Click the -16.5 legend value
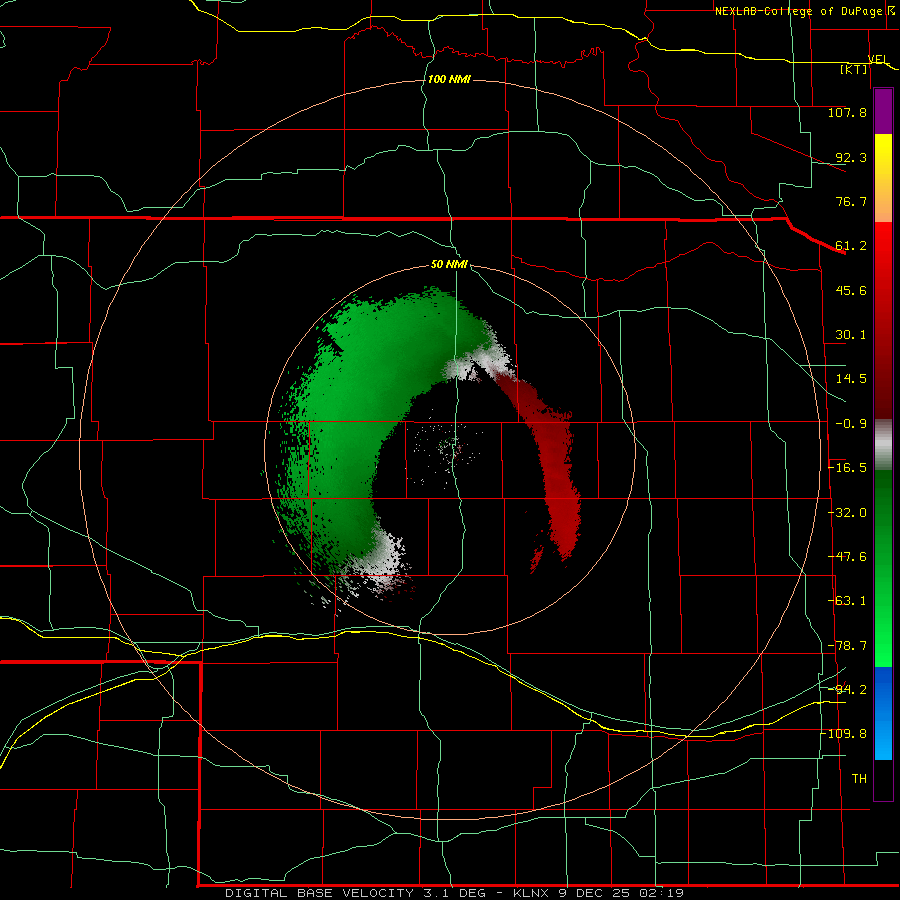 847,468
